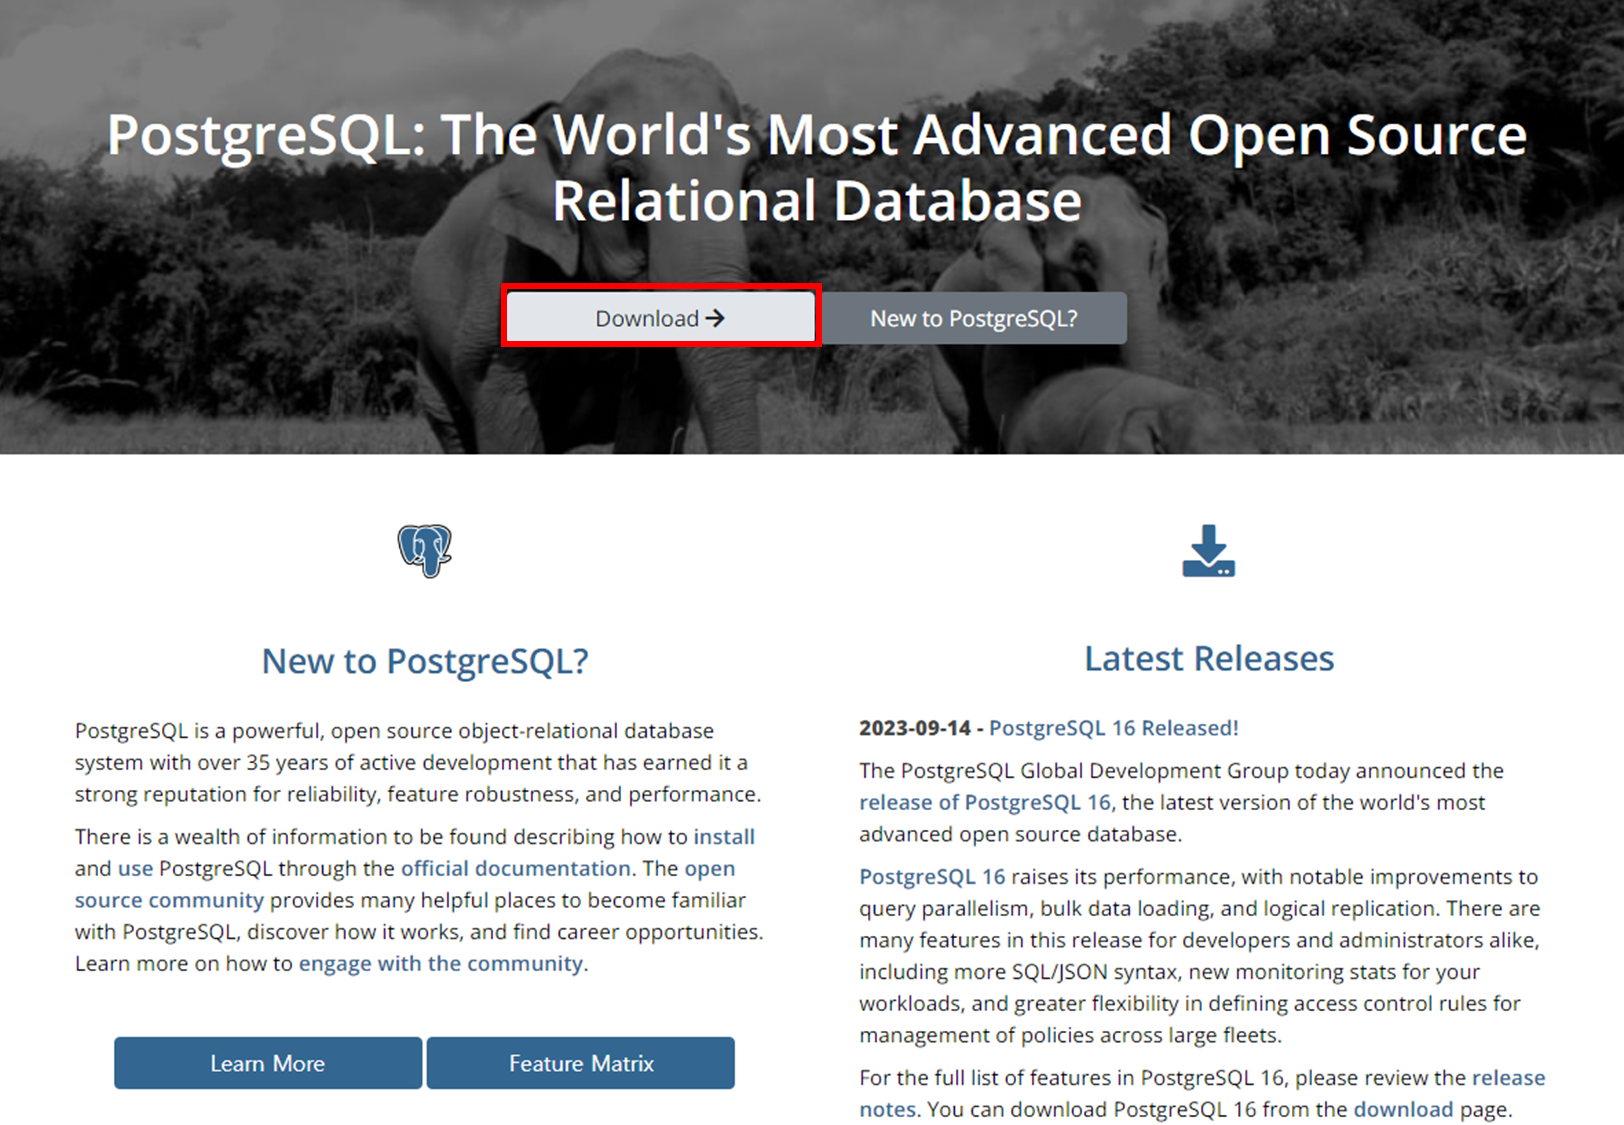Screen dimensions: 1624x1125
Task: Click the 'PostgreSQL 16' link starting the paragraph
Action: [x=932, y=876]
